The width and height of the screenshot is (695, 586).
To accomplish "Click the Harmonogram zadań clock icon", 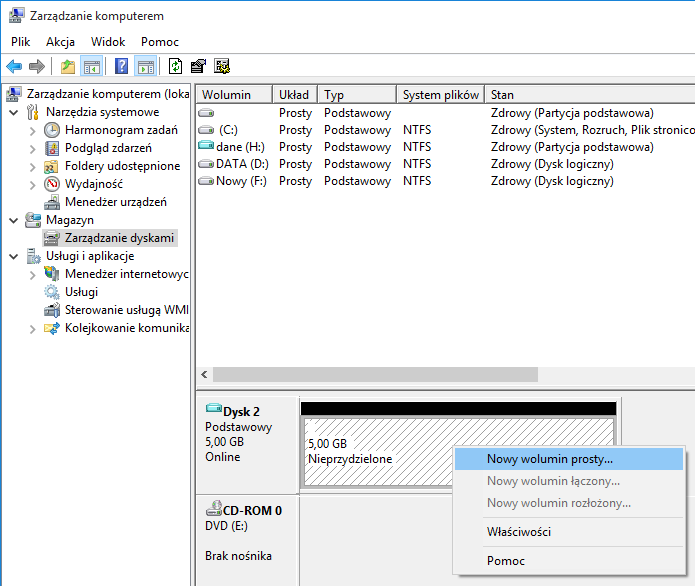I will pos(52,130).
